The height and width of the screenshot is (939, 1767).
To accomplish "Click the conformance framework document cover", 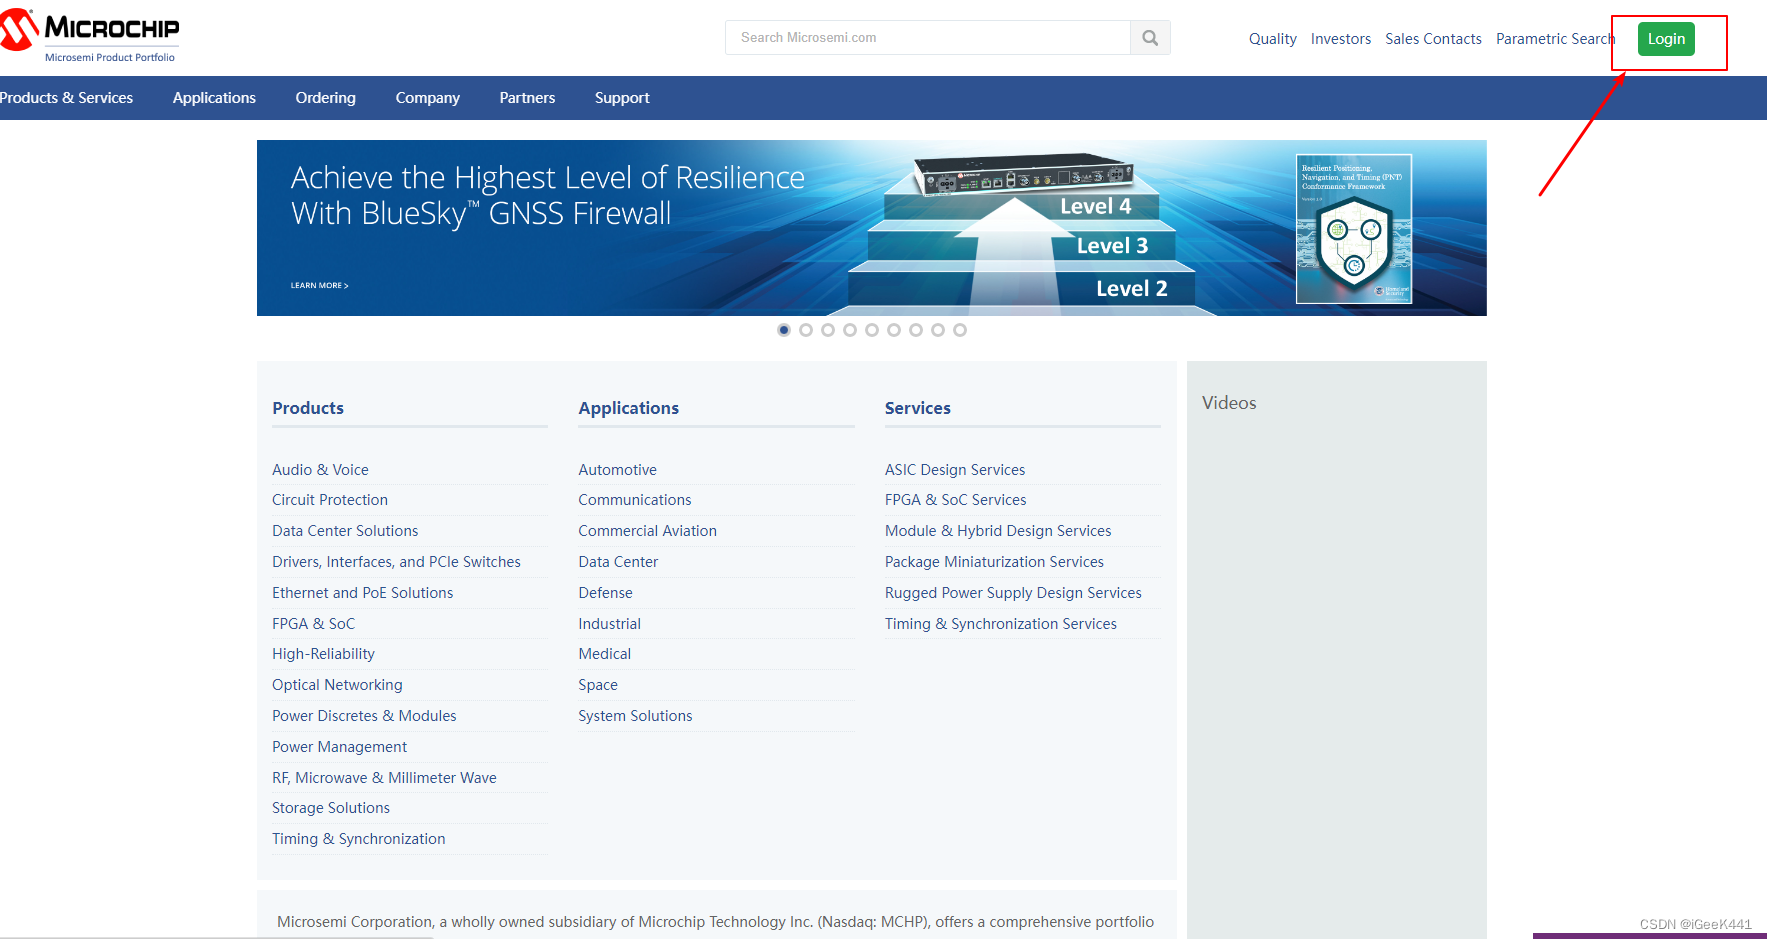I will pyautogui.click(x=1354, y=229).
